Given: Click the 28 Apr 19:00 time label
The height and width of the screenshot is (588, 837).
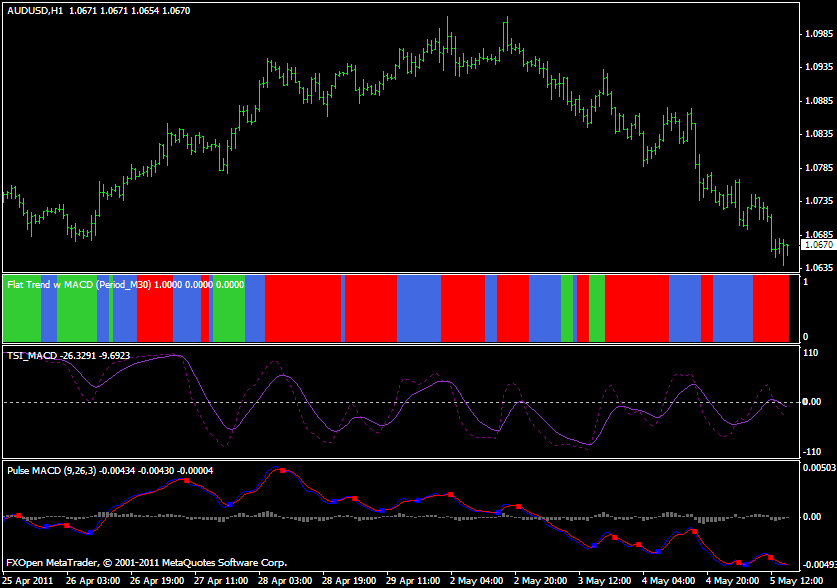Looking at the screenshot, I should (349, 581).
